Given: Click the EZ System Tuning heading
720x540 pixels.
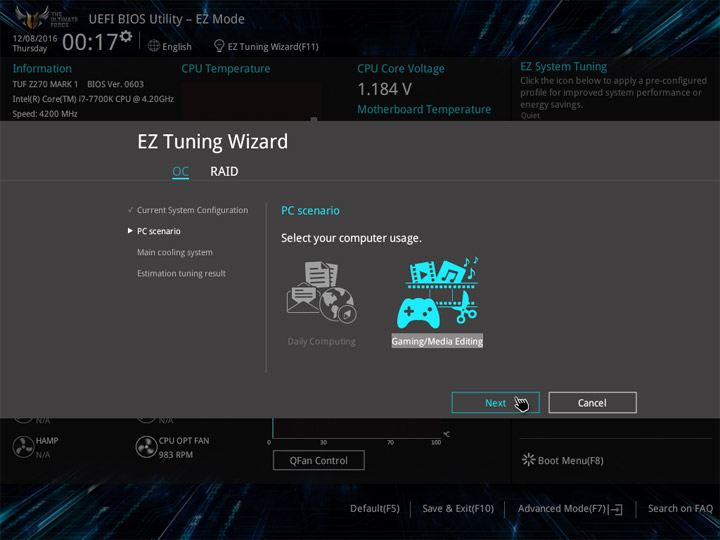Looking at the screenshot, I should click(x=563, y=67).
